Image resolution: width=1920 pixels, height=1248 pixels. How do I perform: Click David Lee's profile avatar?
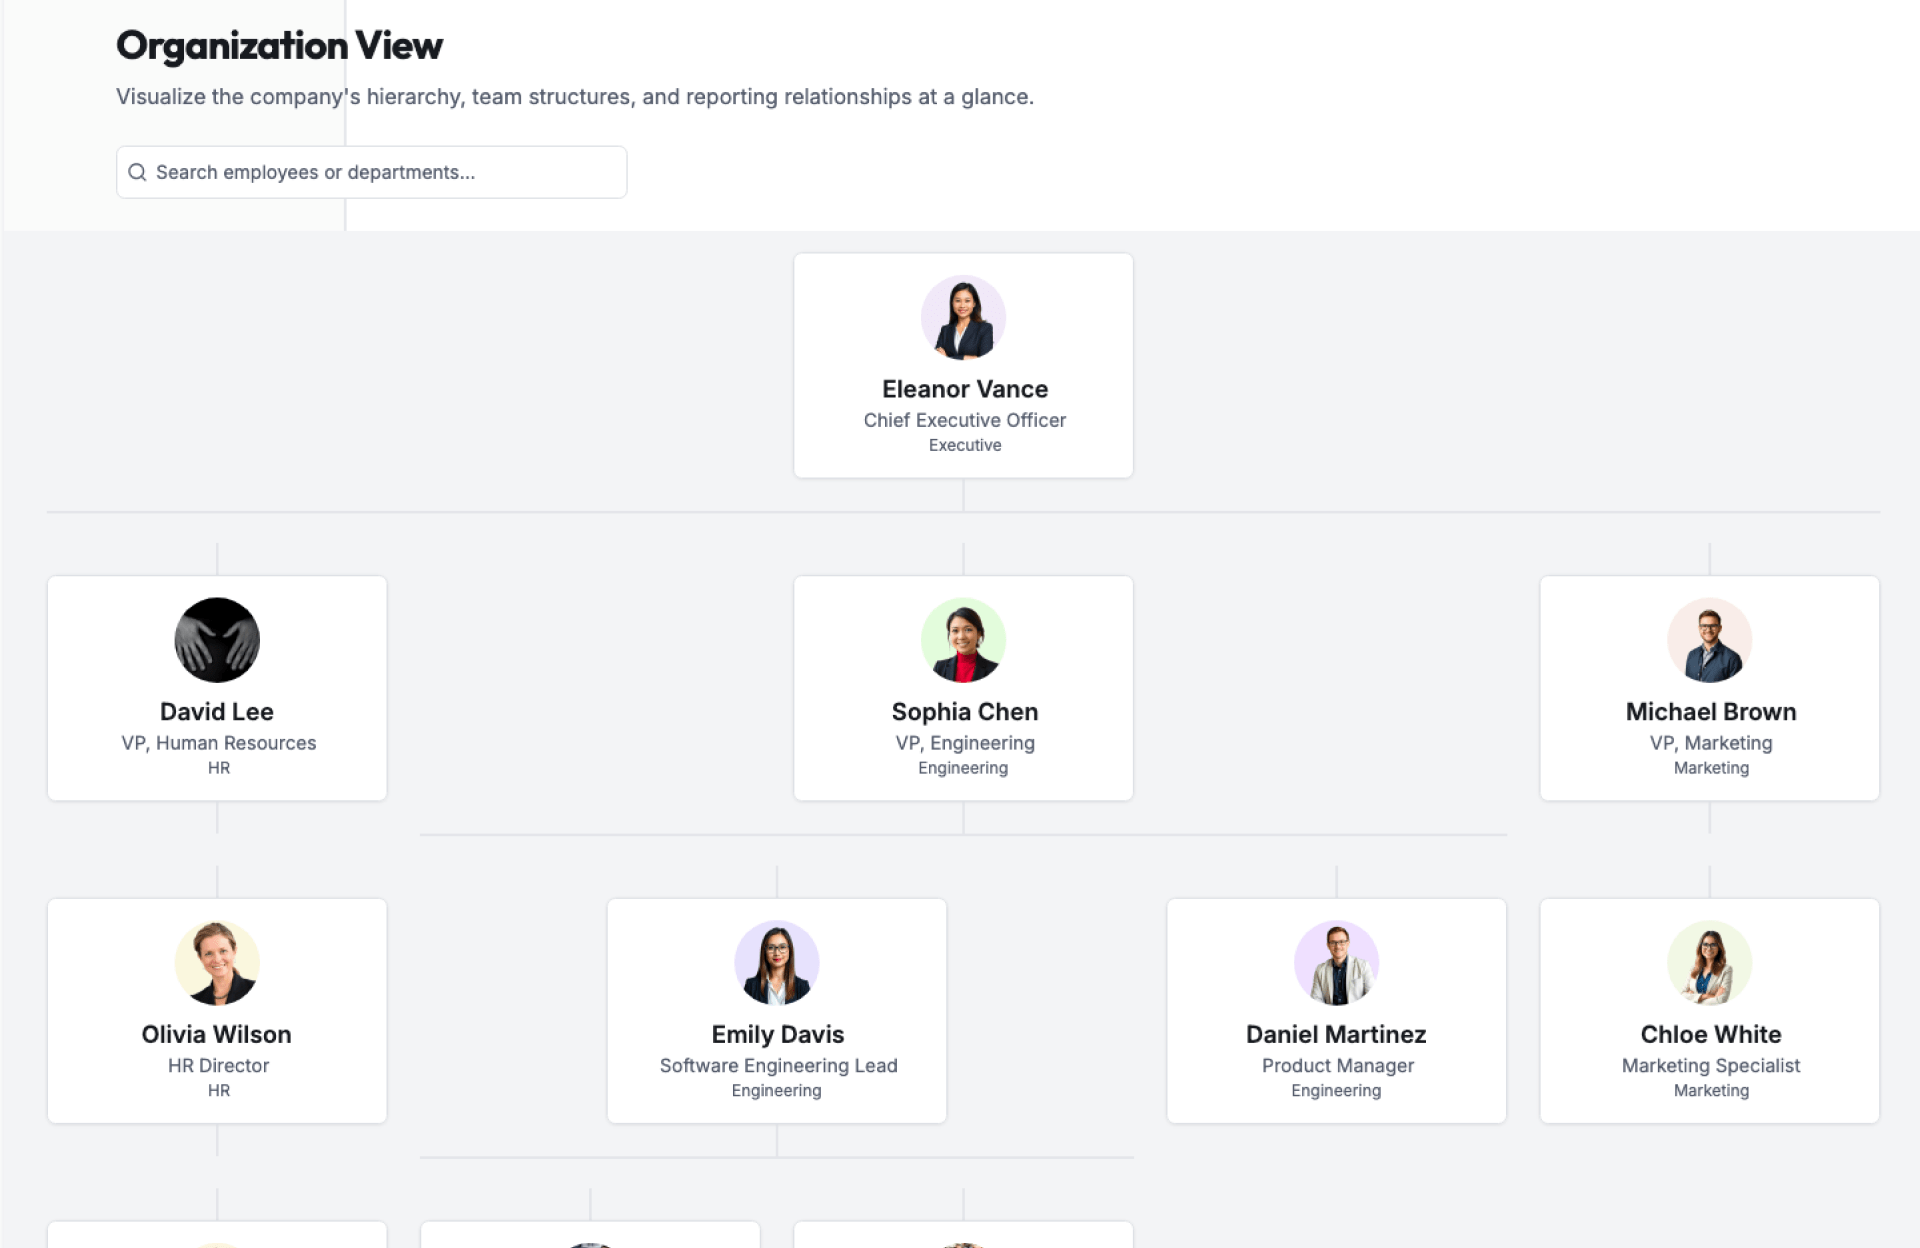217,640
